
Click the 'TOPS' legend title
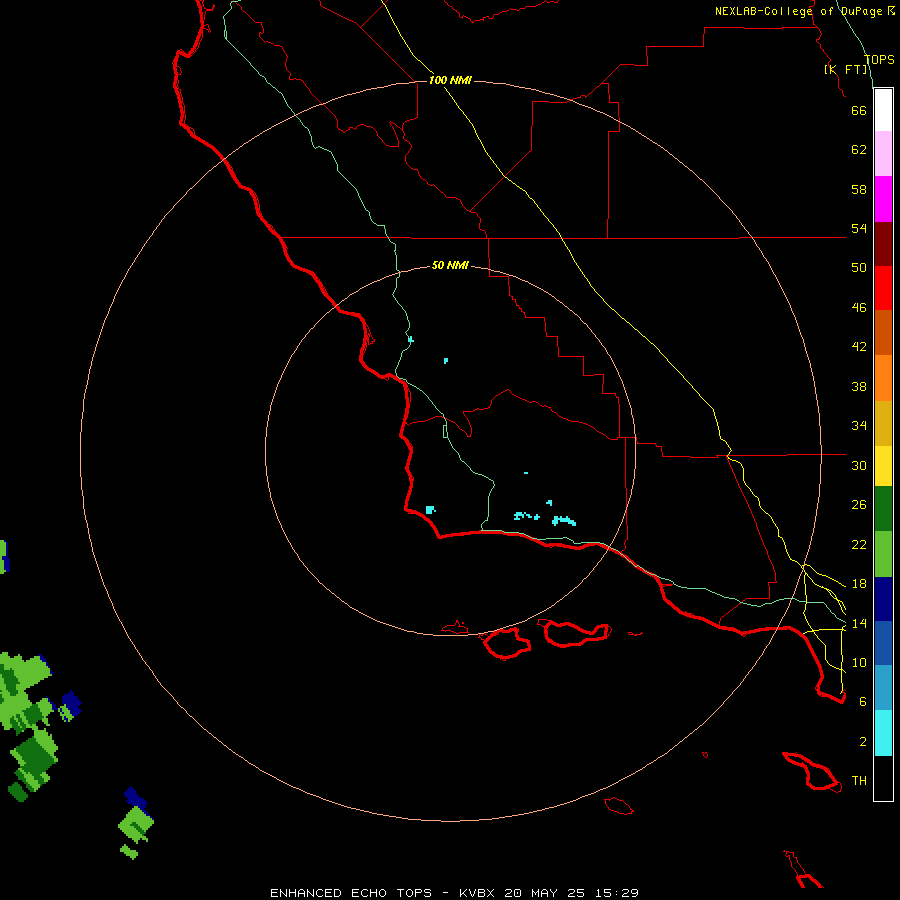tap(879, 59)
